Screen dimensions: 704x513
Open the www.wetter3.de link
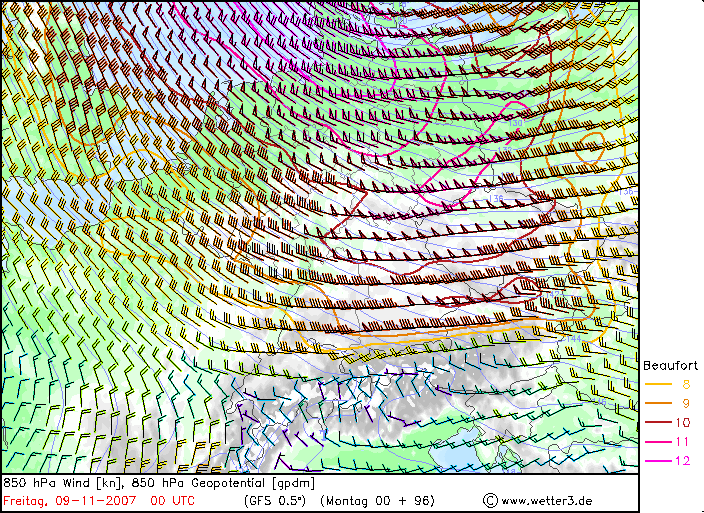(547, 500)
